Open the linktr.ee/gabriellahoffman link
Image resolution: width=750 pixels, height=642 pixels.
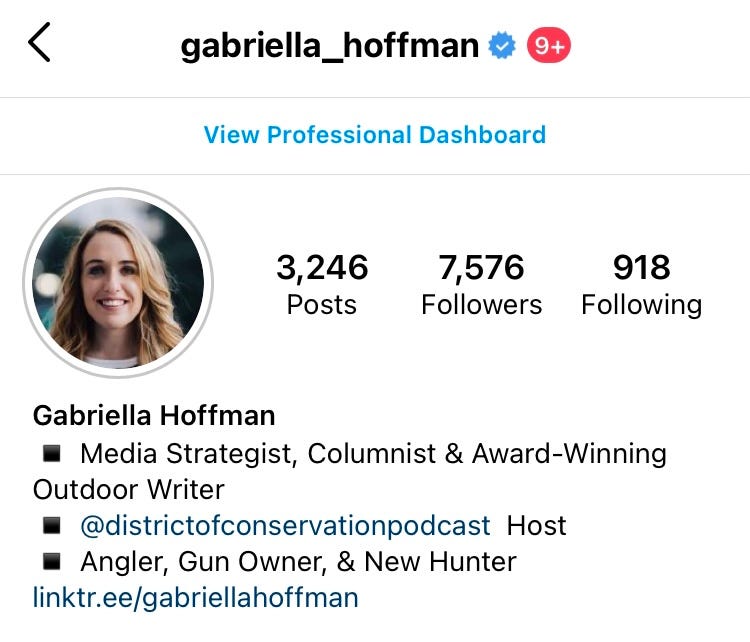[x=196, y=598]
